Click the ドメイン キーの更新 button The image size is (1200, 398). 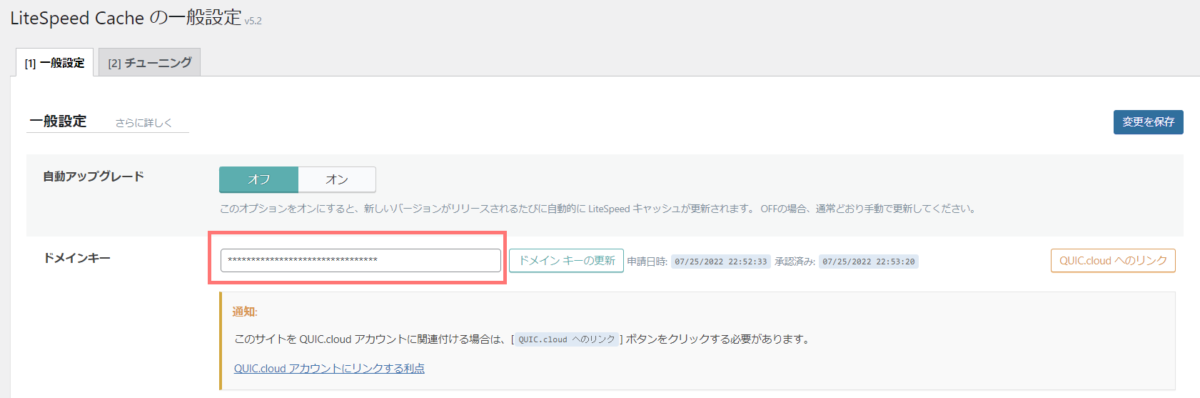[566, 260]
